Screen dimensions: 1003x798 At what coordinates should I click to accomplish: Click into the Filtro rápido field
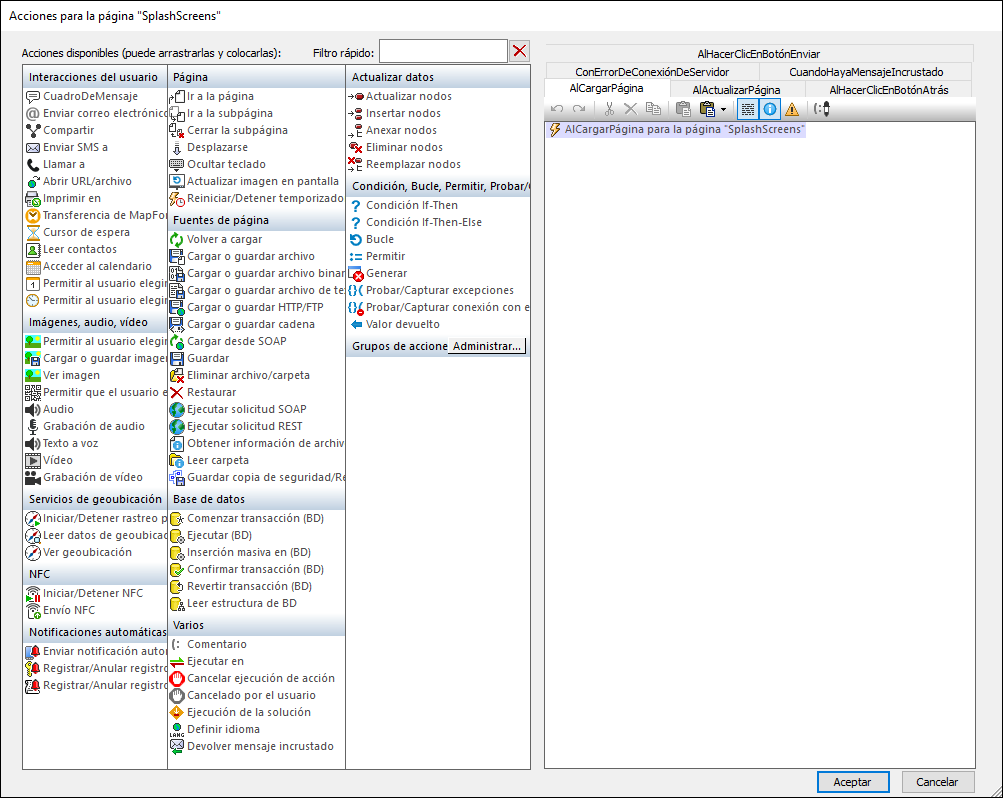pos(443,52)
